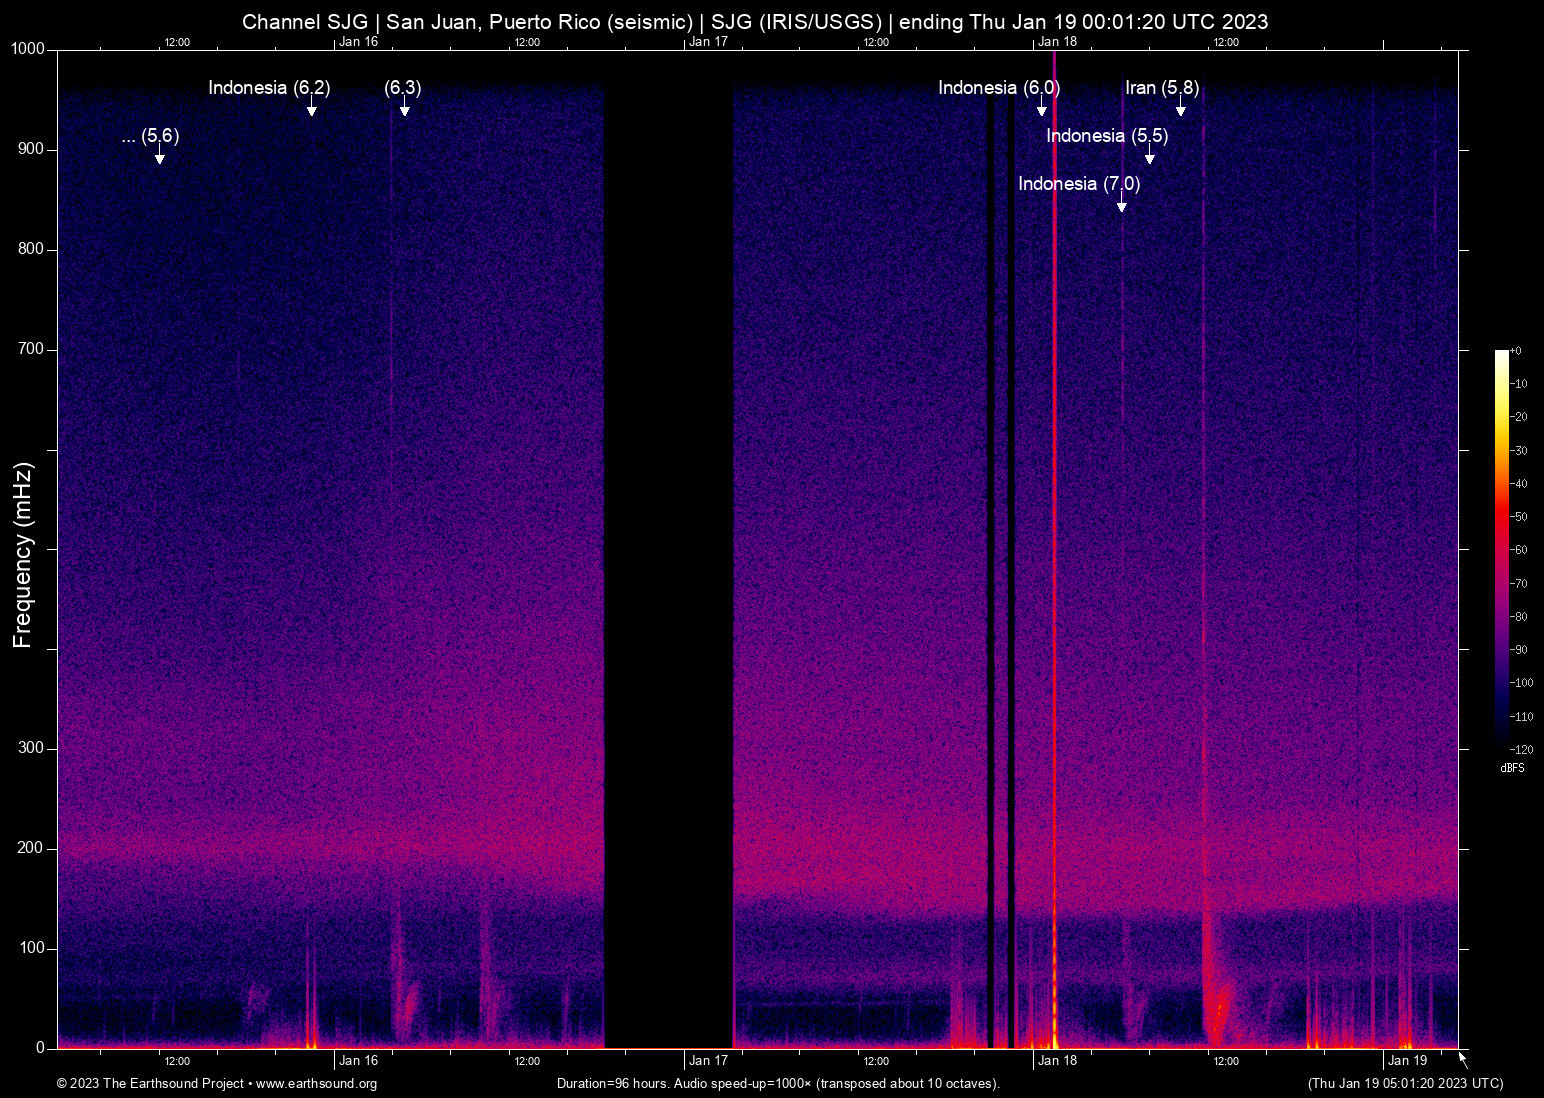Open the www.earthsound.org link in the footer
Screen dimensions: 1544x1098
tap(316, 1084)
